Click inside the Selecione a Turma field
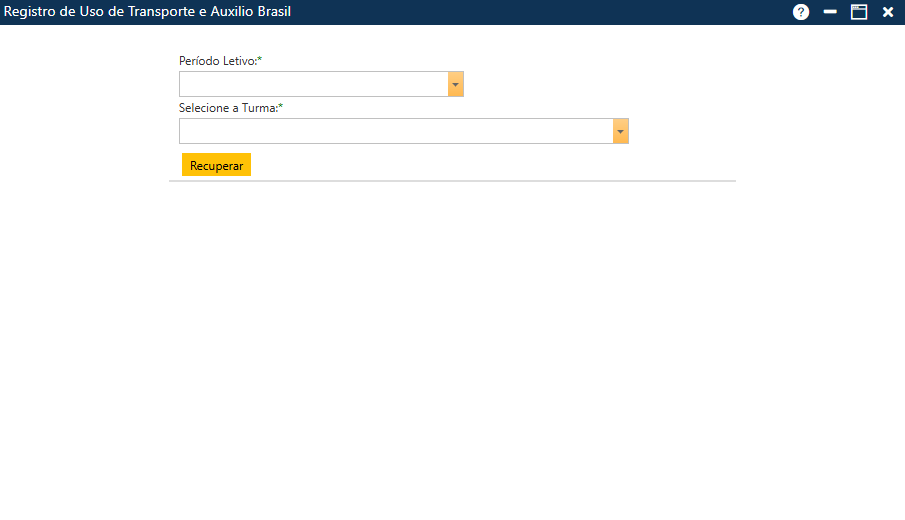The width and height of the screenshot is (905, 520). click(x=395, y=131)
